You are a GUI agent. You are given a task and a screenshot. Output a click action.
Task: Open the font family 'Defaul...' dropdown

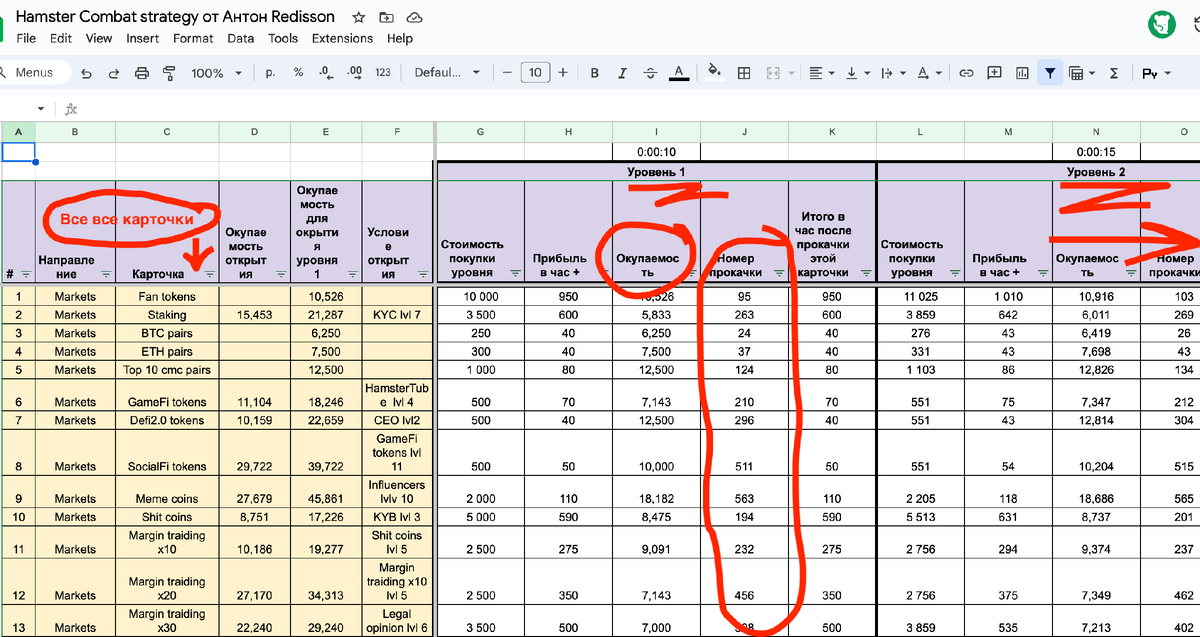[x=447, y=73]
